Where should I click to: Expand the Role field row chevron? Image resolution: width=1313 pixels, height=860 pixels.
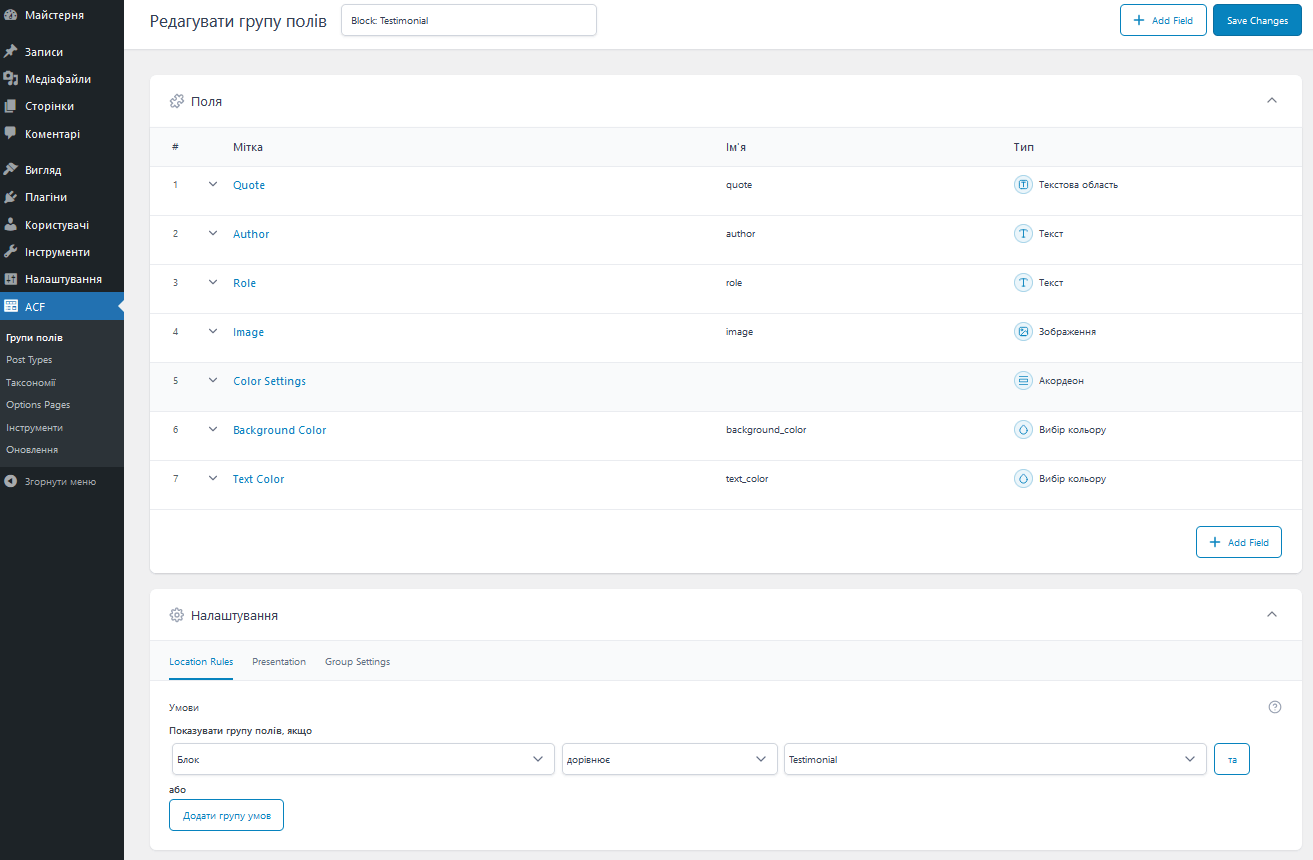(x=213, y=282)
